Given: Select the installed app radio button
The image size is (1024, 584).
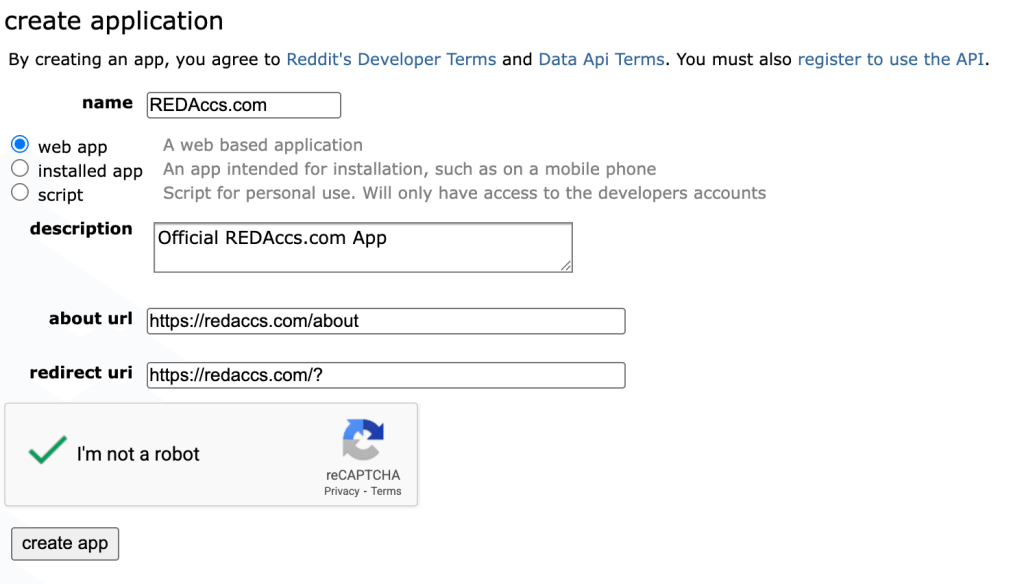Looking at the screenshot, I should point(20,169).
